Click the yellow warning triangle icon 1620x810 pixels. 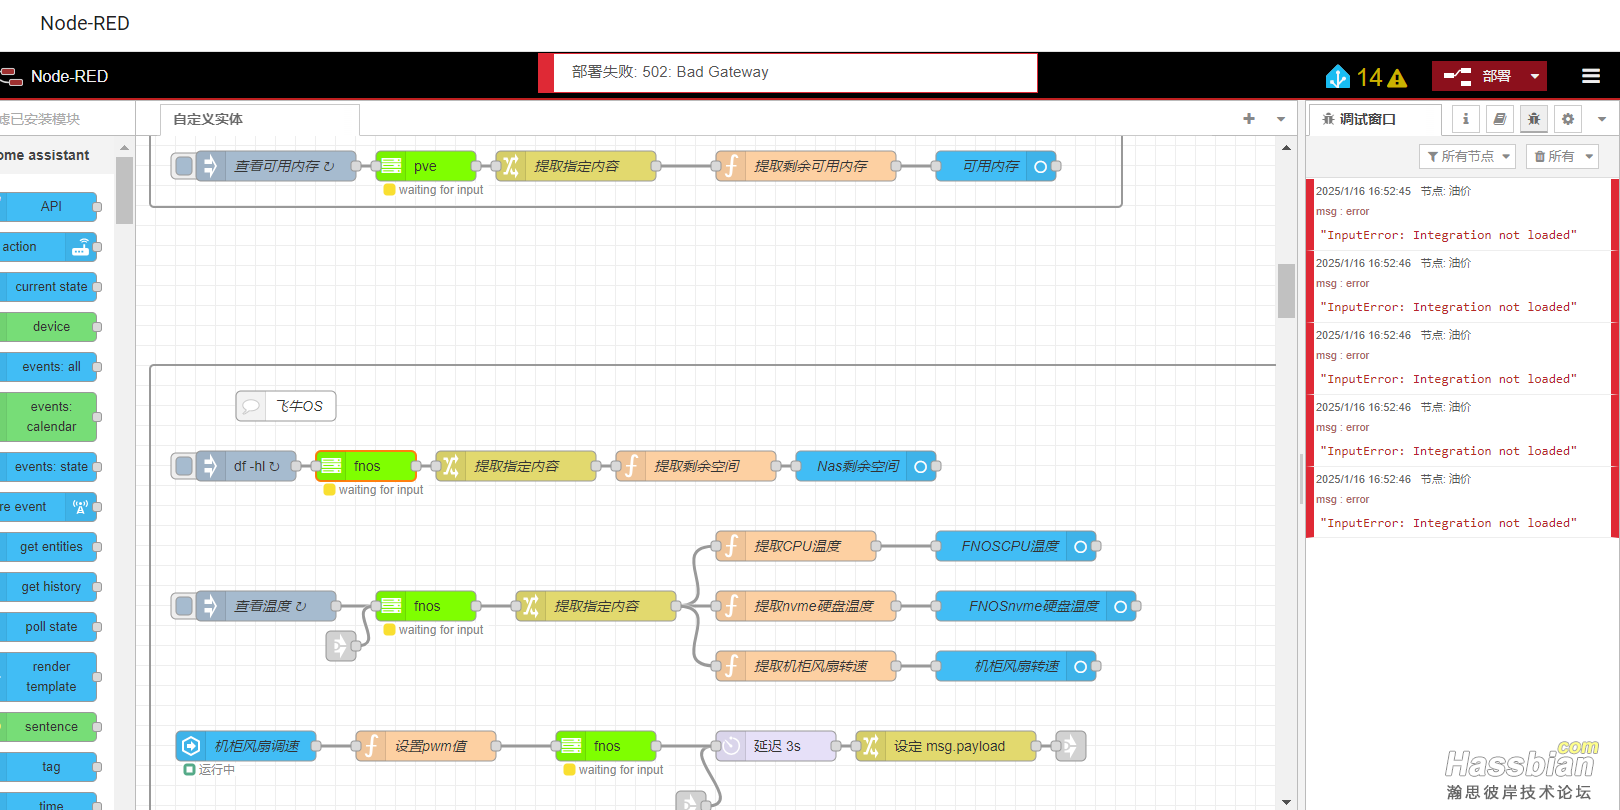[x=1398, y=78]
